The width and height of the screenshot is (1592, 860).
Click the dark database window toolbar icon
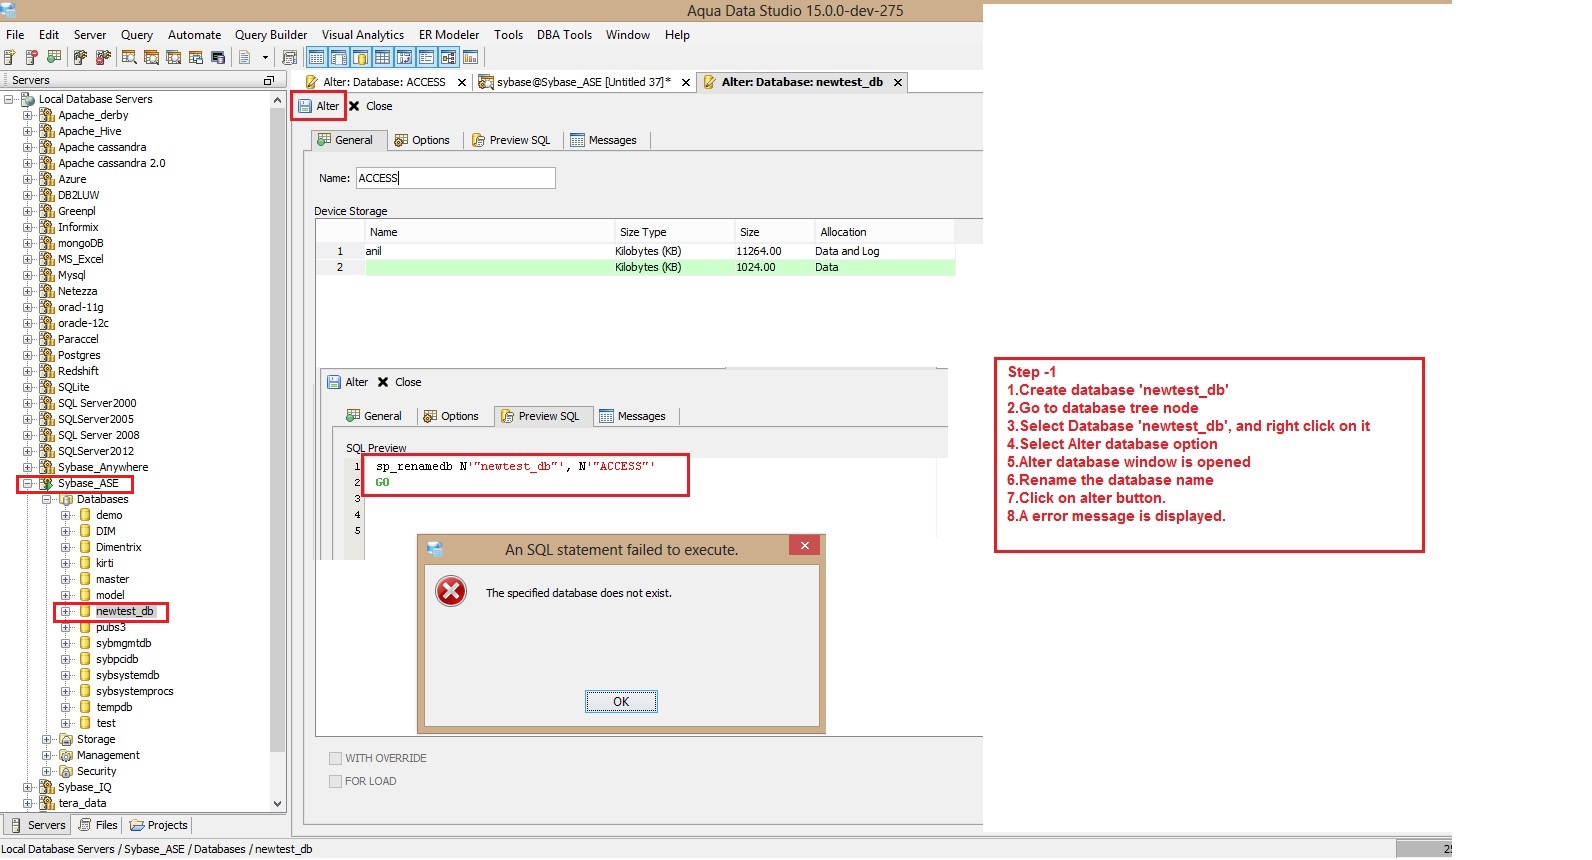pyautogui.click(x=218, y=57)
